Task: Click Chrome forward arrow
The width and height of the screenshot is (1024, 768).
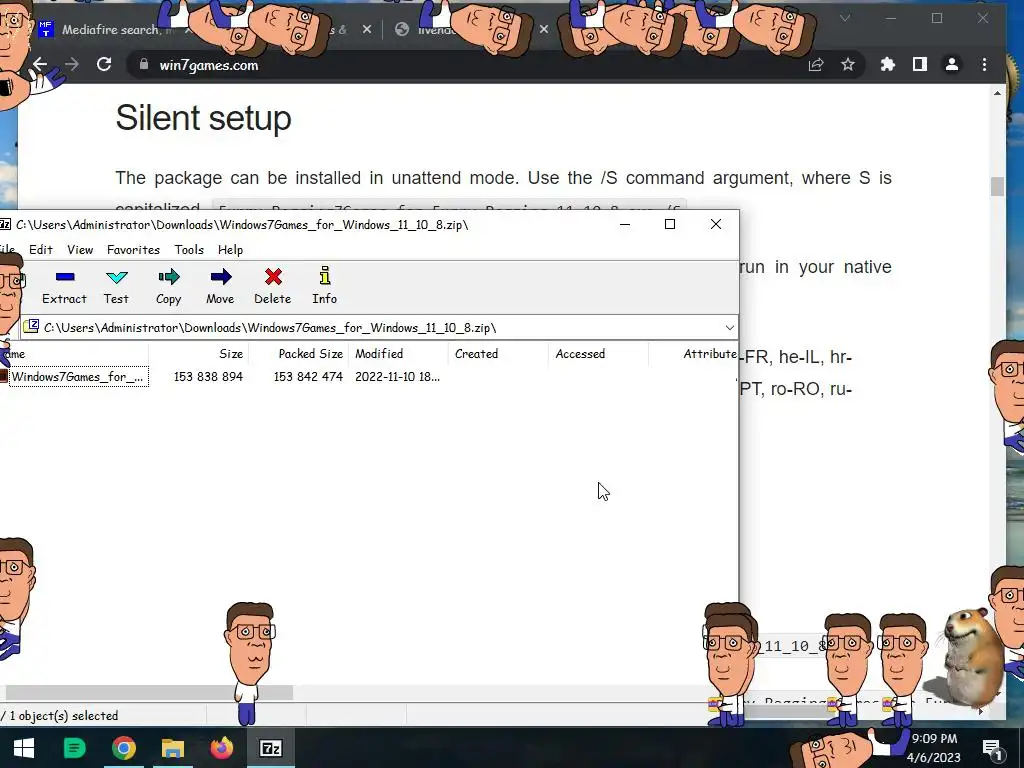Action: (x=72, y=65)
